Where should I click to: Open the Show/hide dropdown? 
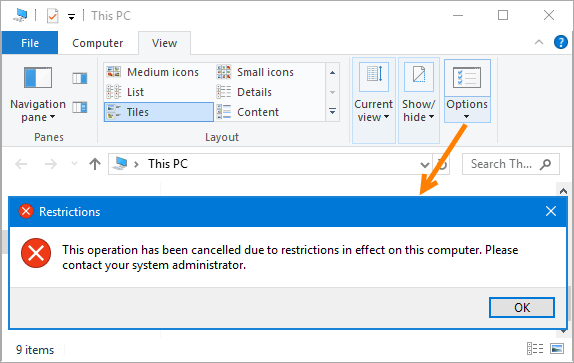pyautogui.click(x=419, y=100)
